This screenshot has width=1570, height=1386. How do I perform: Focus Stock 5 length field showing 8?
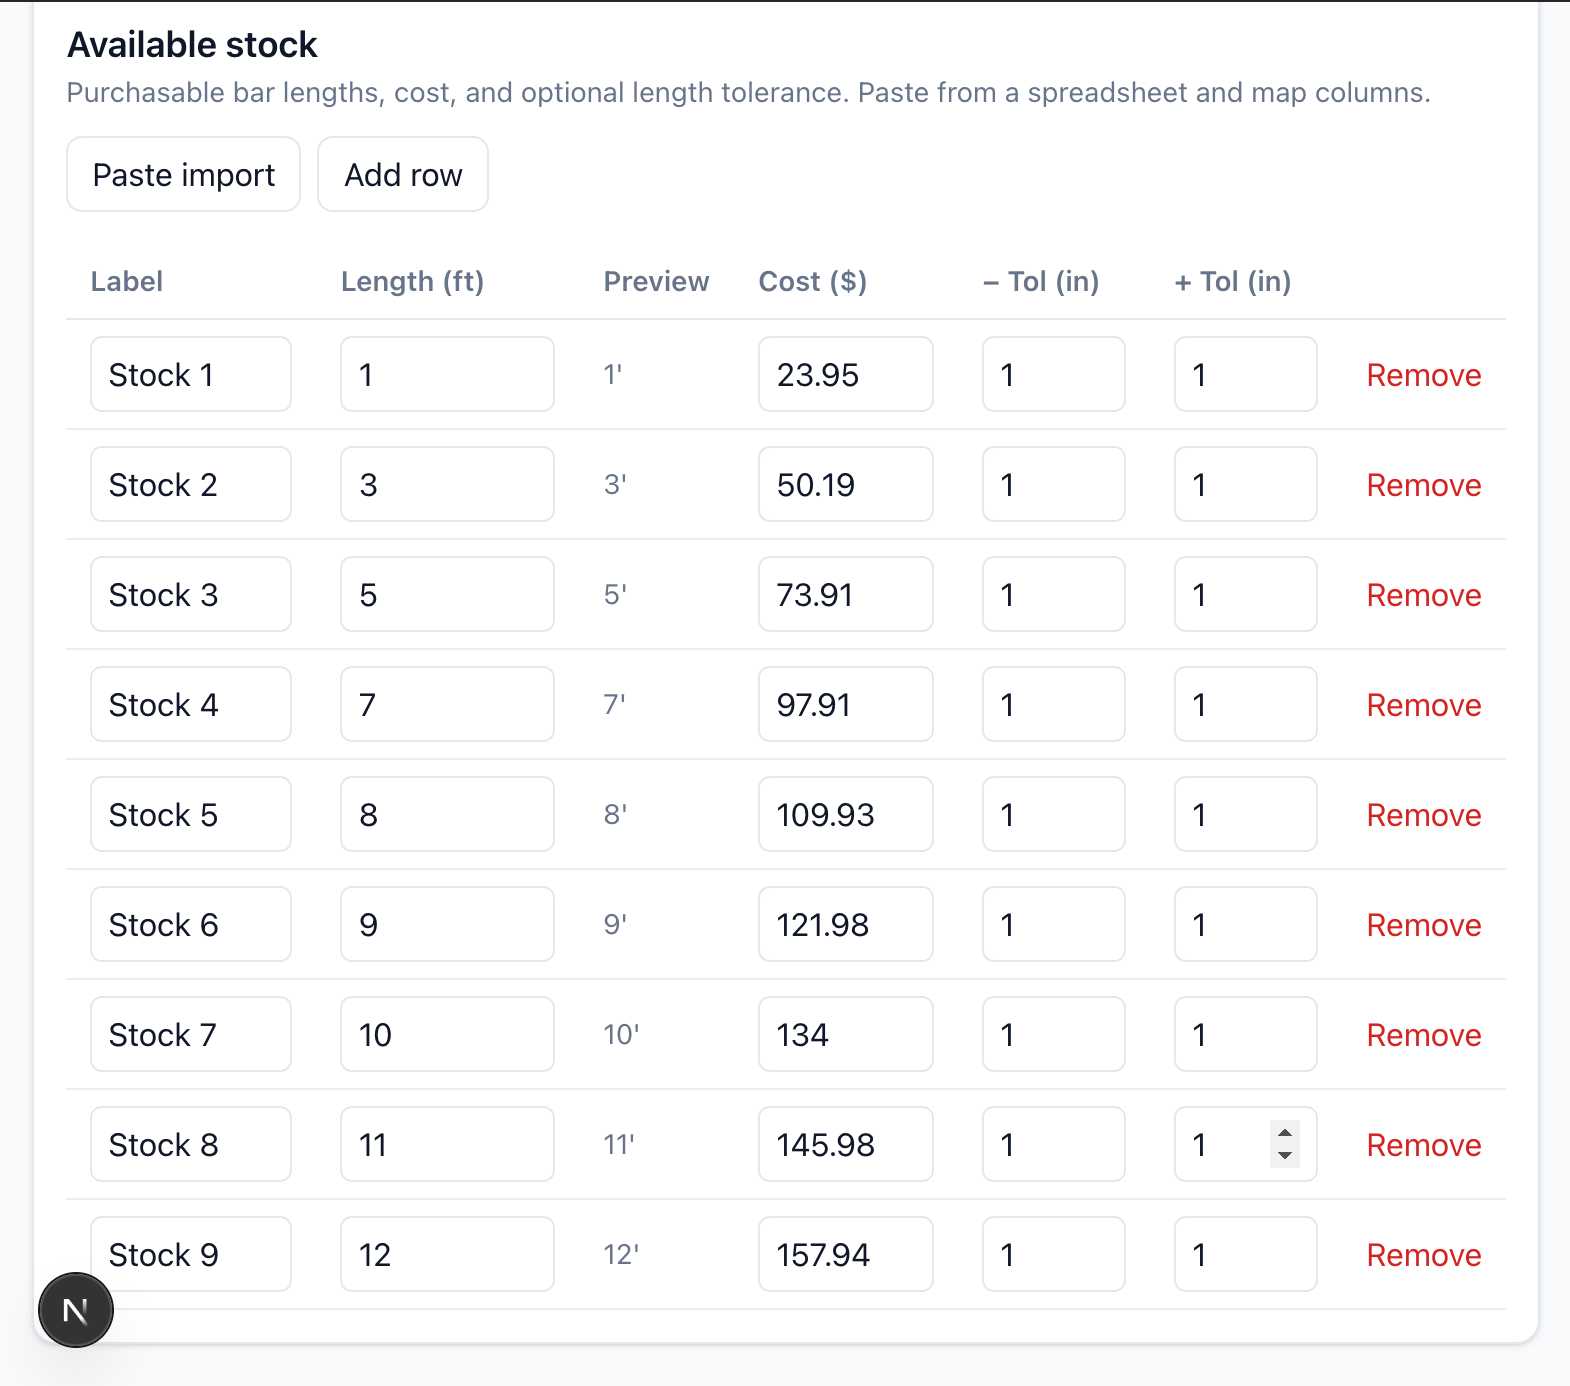pyautogui.click(x=447, y=814)
